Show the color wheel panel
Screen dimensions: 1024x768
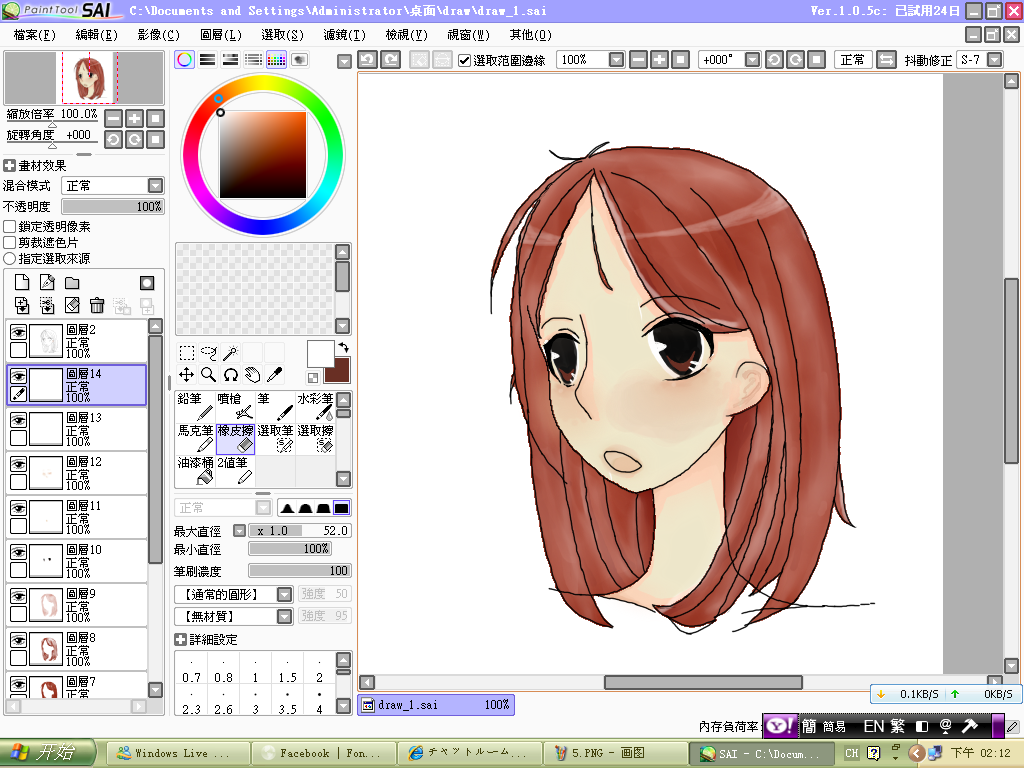184,60
